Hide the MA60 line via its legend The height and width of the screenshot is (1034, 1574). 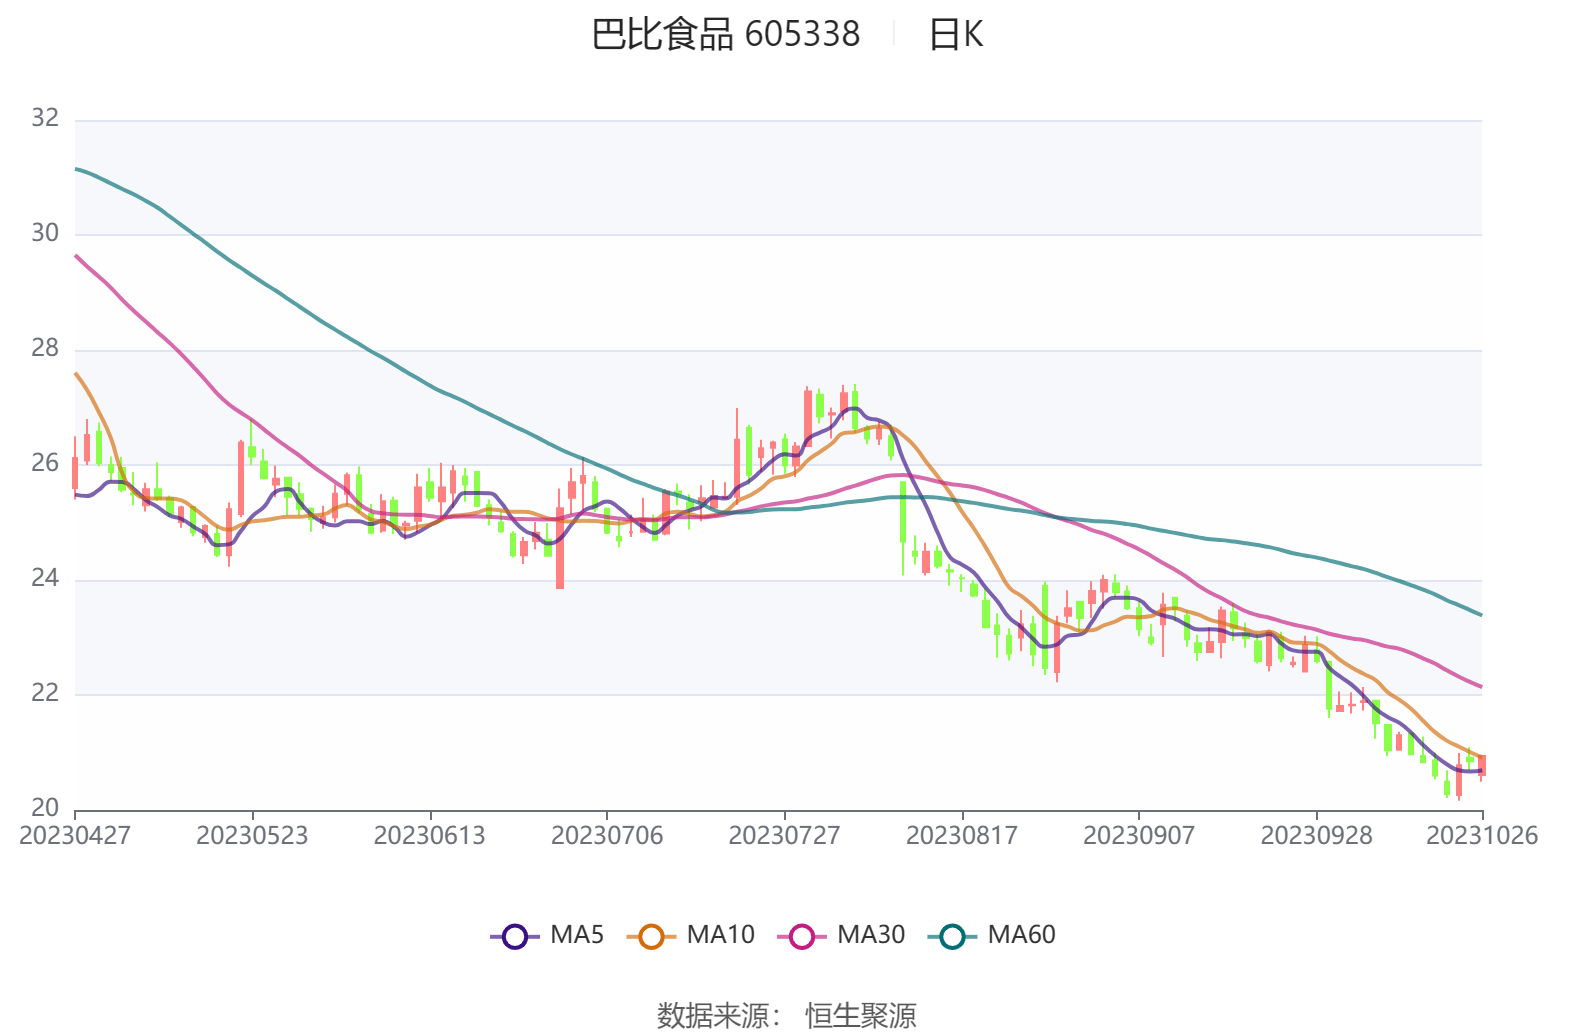tap(952, 936)
